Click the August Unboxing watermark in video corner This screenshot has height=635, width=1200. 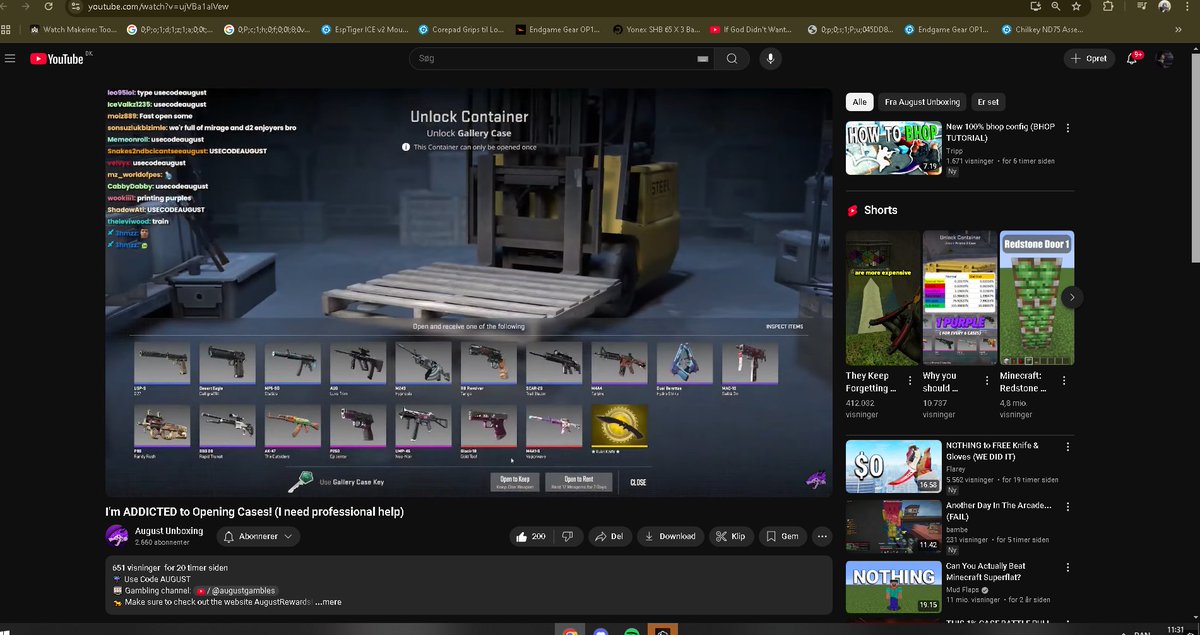pyautogui.click(x=816, y=482)
